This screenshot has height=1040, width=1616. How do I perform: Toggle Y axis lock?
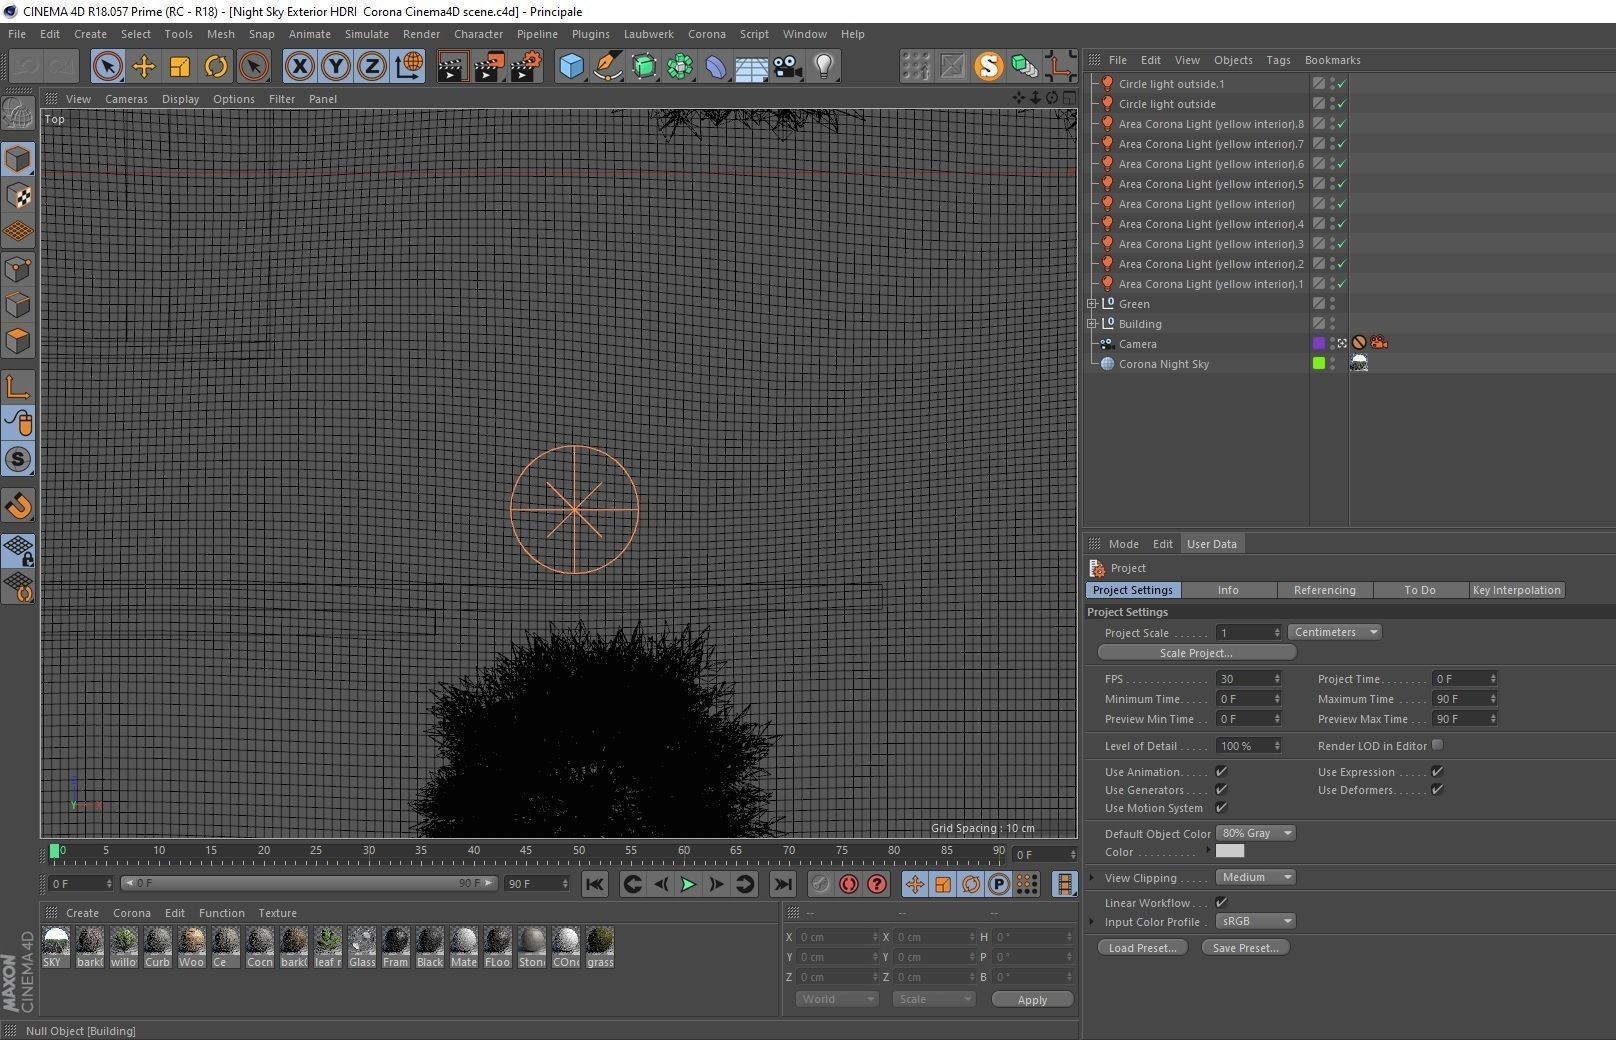pyautogui.click(x=335, y=67)
